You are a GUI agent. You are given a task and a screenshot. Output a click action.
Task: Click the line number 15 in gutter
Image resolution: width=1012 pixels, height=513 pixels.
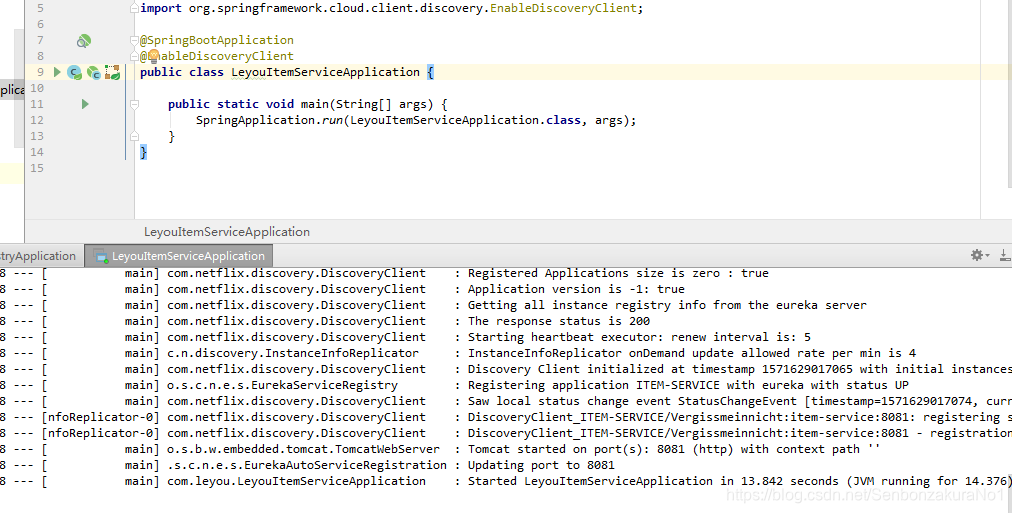click(x=37, y=168)
